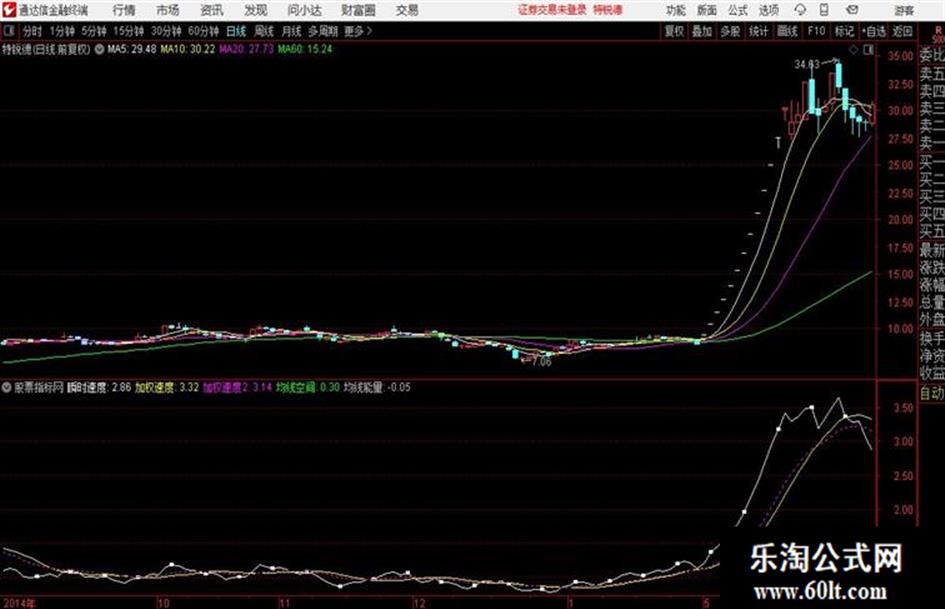The image size is (945, 609).
Task: Click the 均线空间: 0.30 value
Action: 308,387
